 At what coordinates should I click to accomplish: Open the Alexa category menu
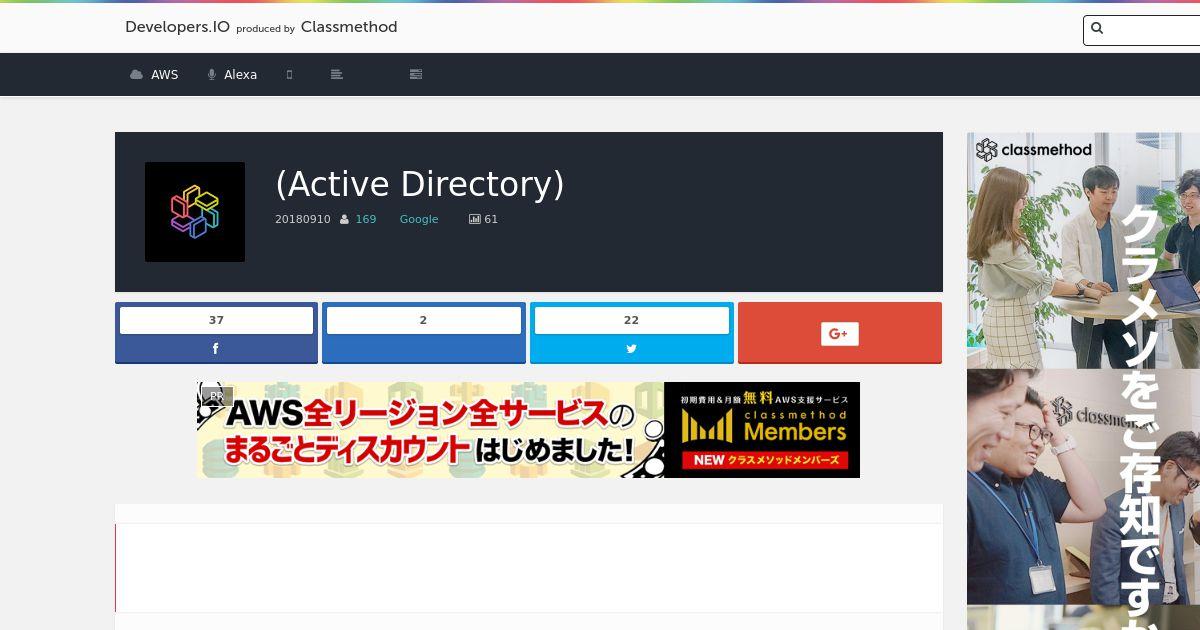click(232, 74)
